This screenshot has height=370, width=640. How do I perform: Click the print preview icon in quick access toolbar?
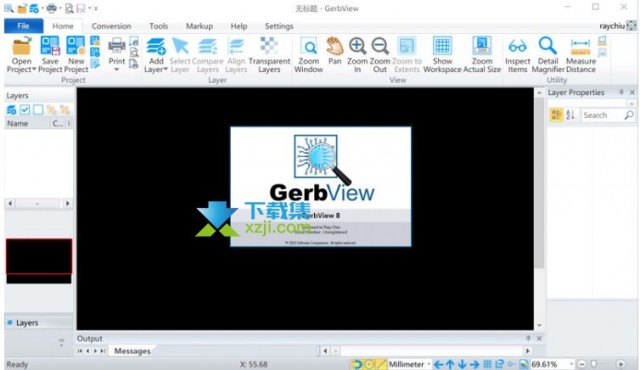coord(69,8)
